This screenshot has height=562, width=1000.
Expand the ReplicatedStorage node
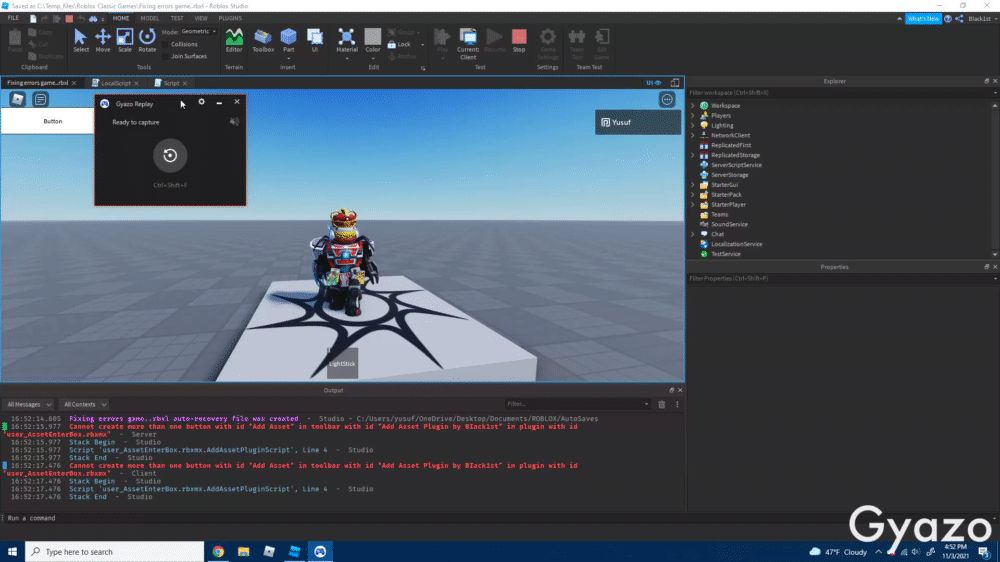(x=693, y=155)
